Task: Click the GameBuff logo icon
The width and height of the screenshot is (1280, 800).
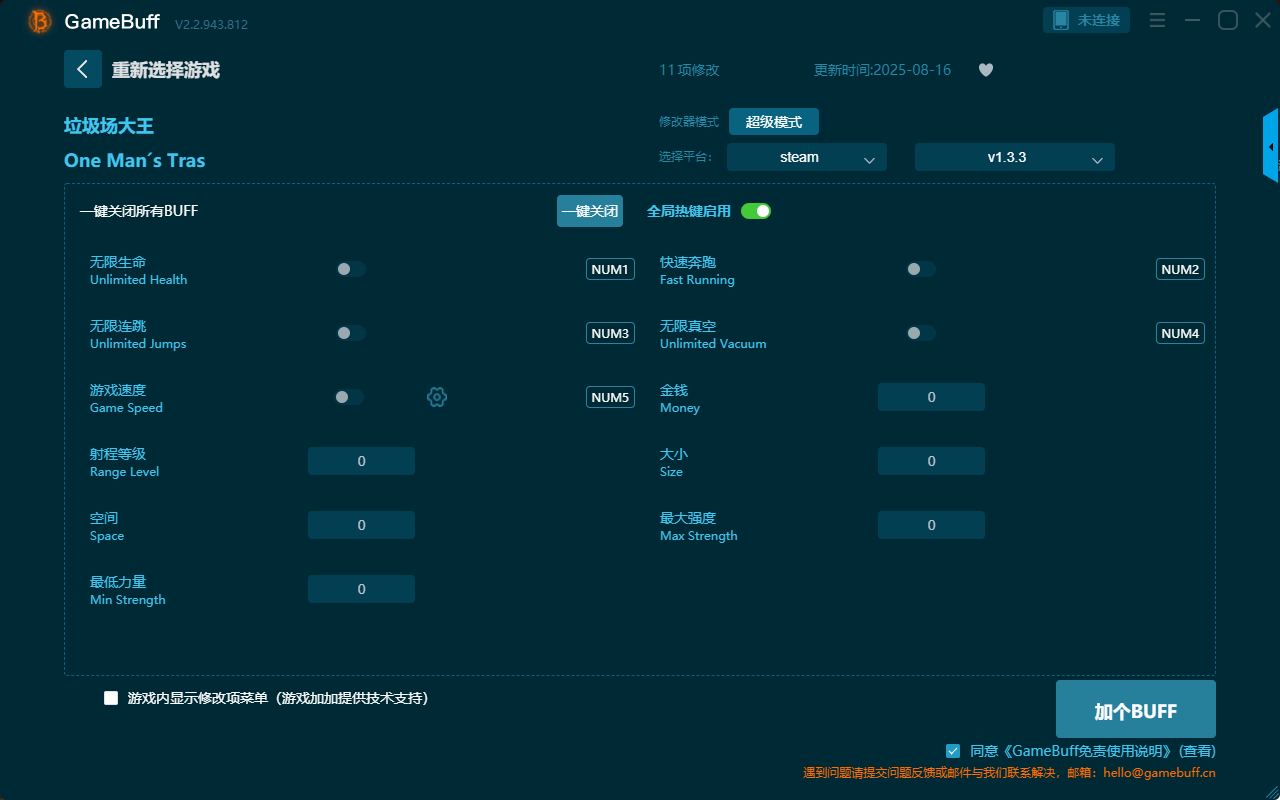Action: click(x=40, y=21)
